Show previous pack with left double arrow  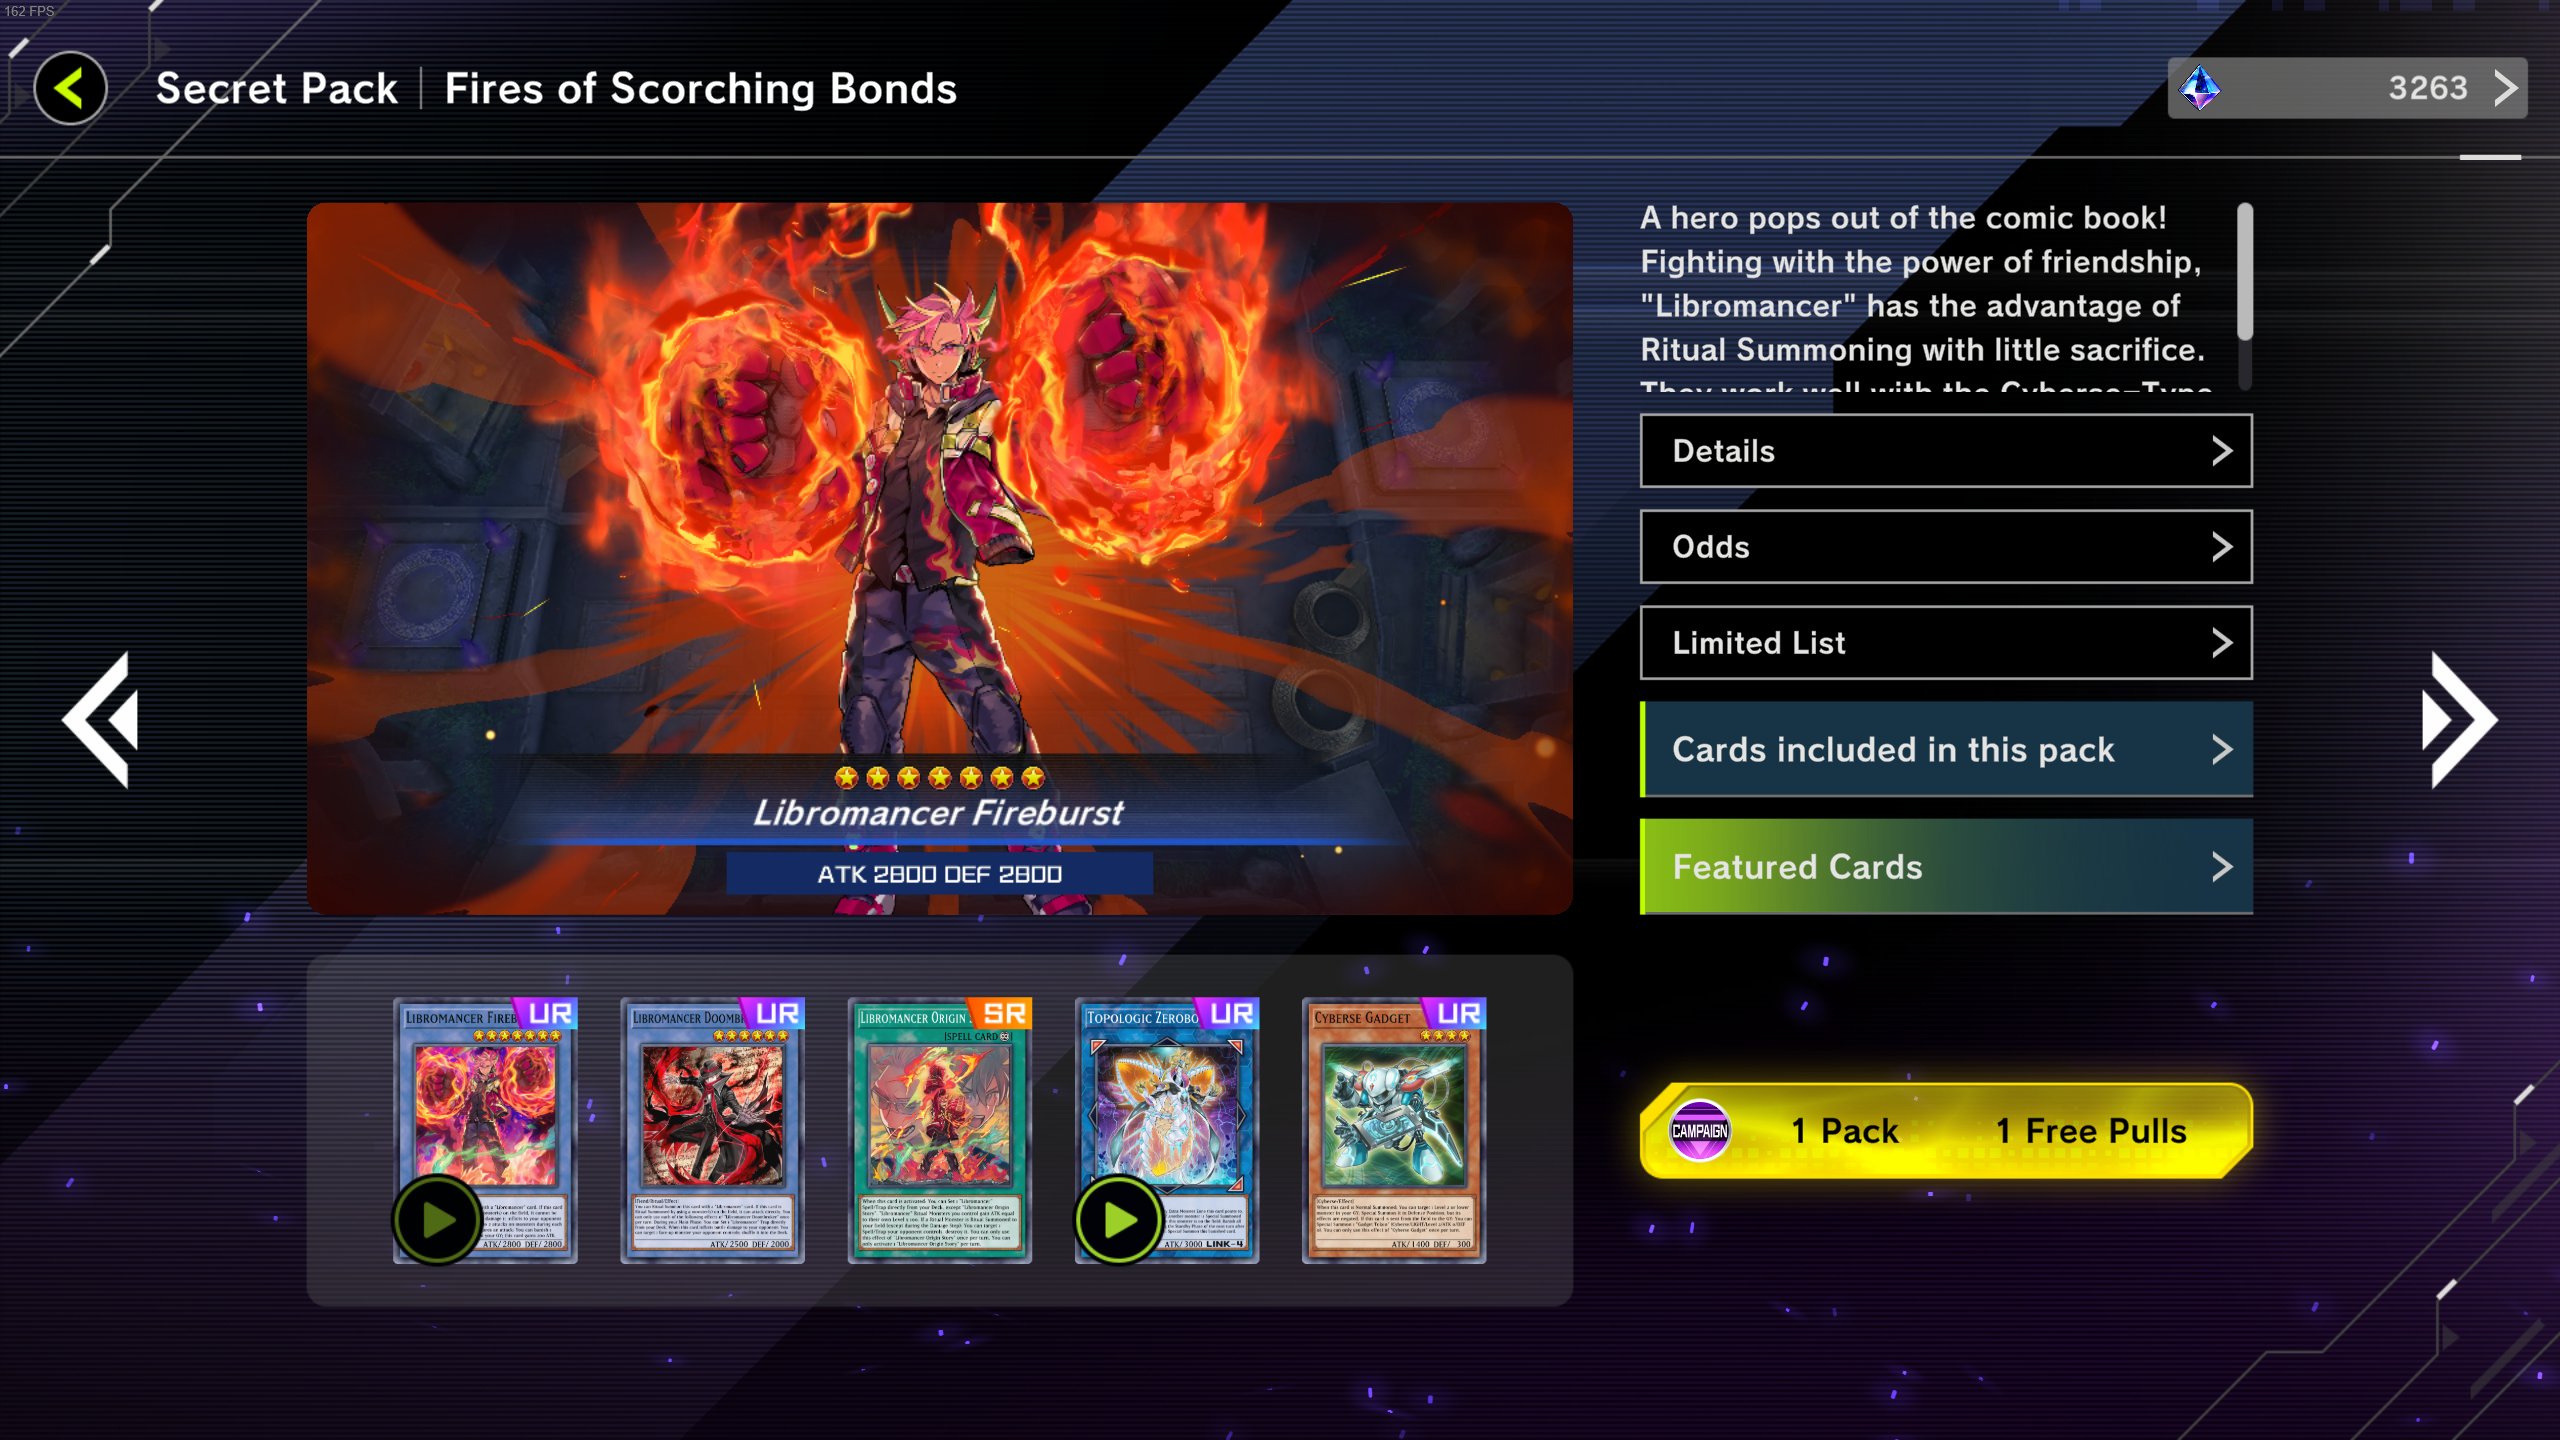(101, 720)
